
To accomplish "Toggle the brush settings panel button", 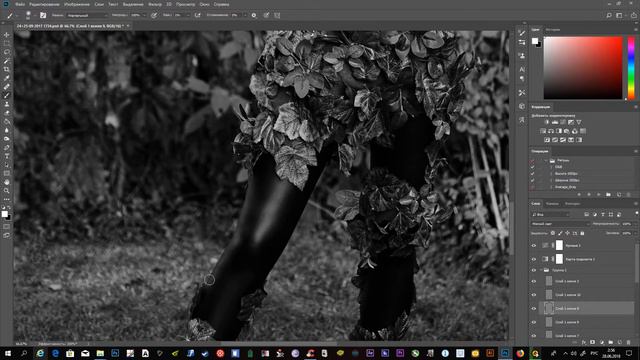I will coord(43,15).
